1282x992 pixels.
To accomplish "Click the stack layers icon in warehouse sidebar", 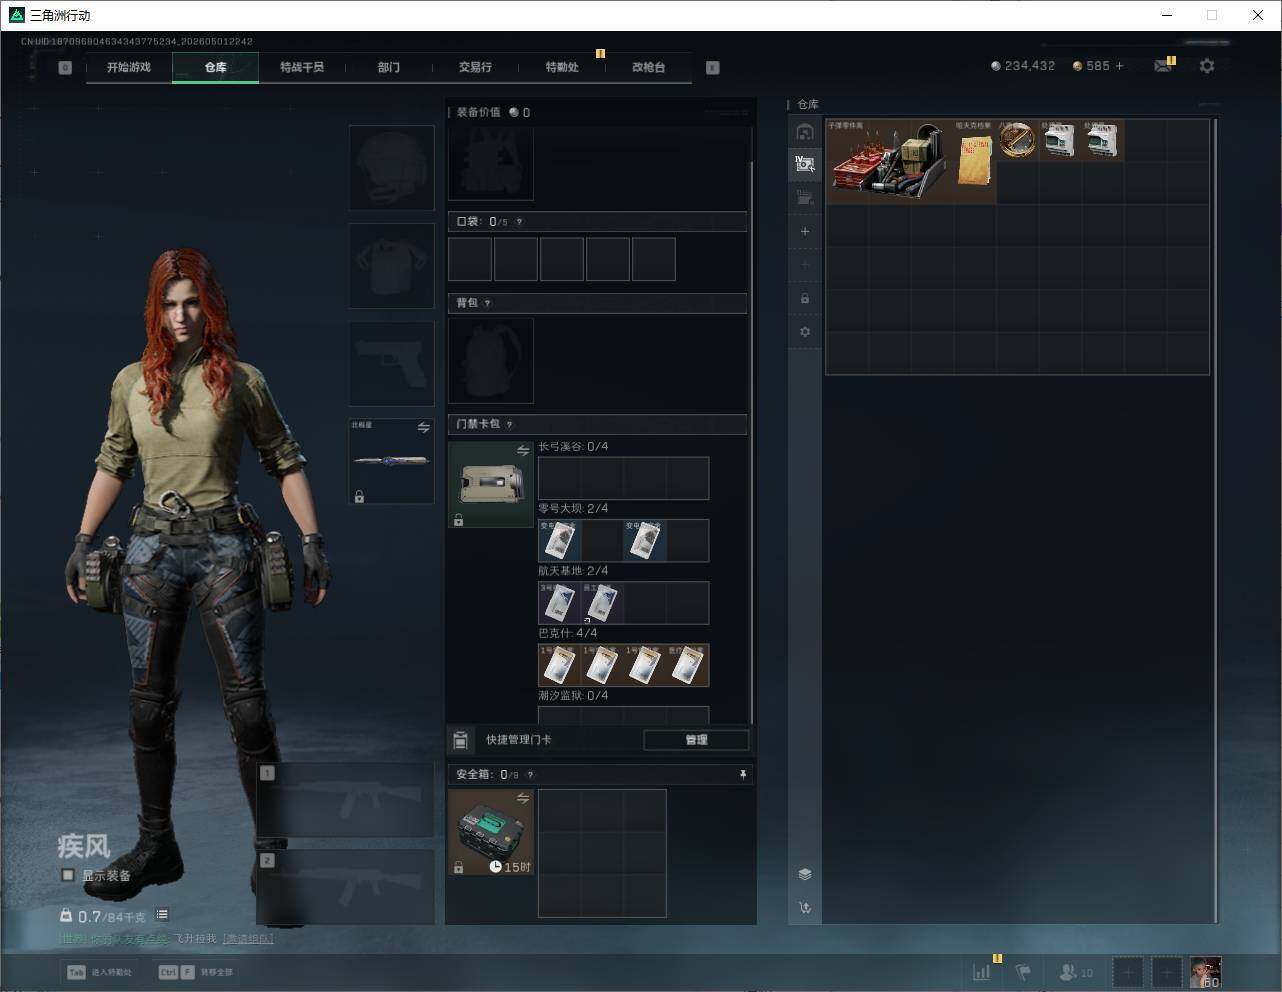I will tap(805, 874).
